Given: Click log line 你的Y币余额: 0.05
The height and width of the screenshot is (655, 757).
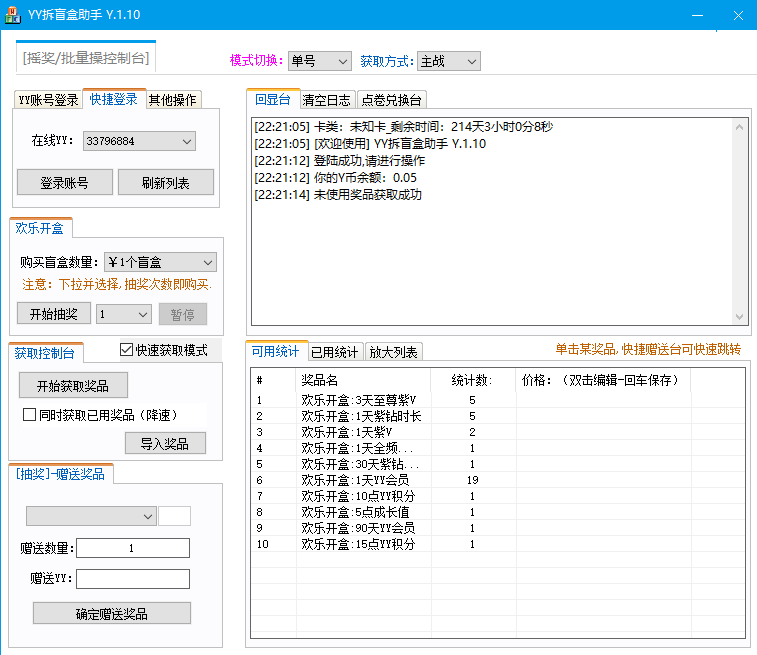Looking at the screenshot, I should pos(335,178).
